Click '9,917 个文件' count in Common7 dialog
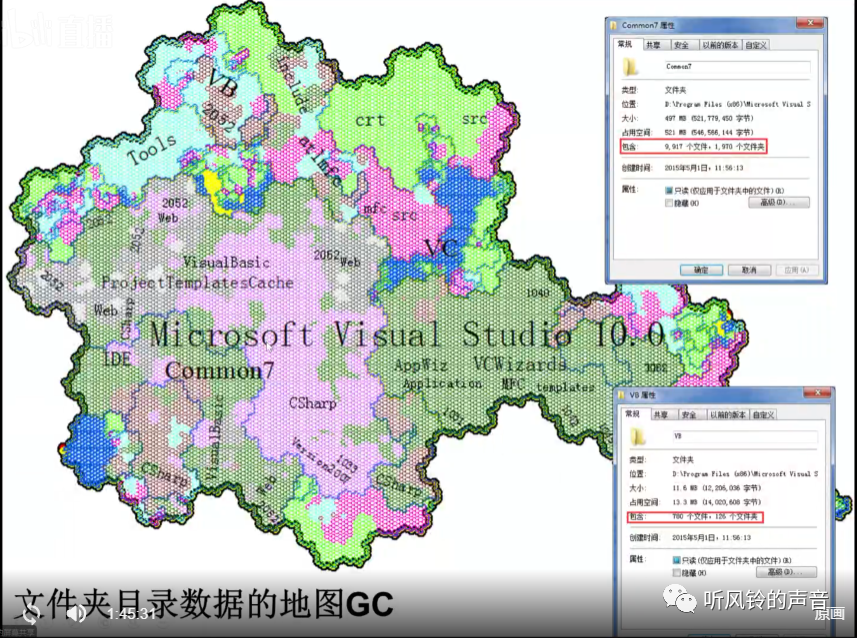The width and height of the screenshot is (857, 638). point(688,147)
